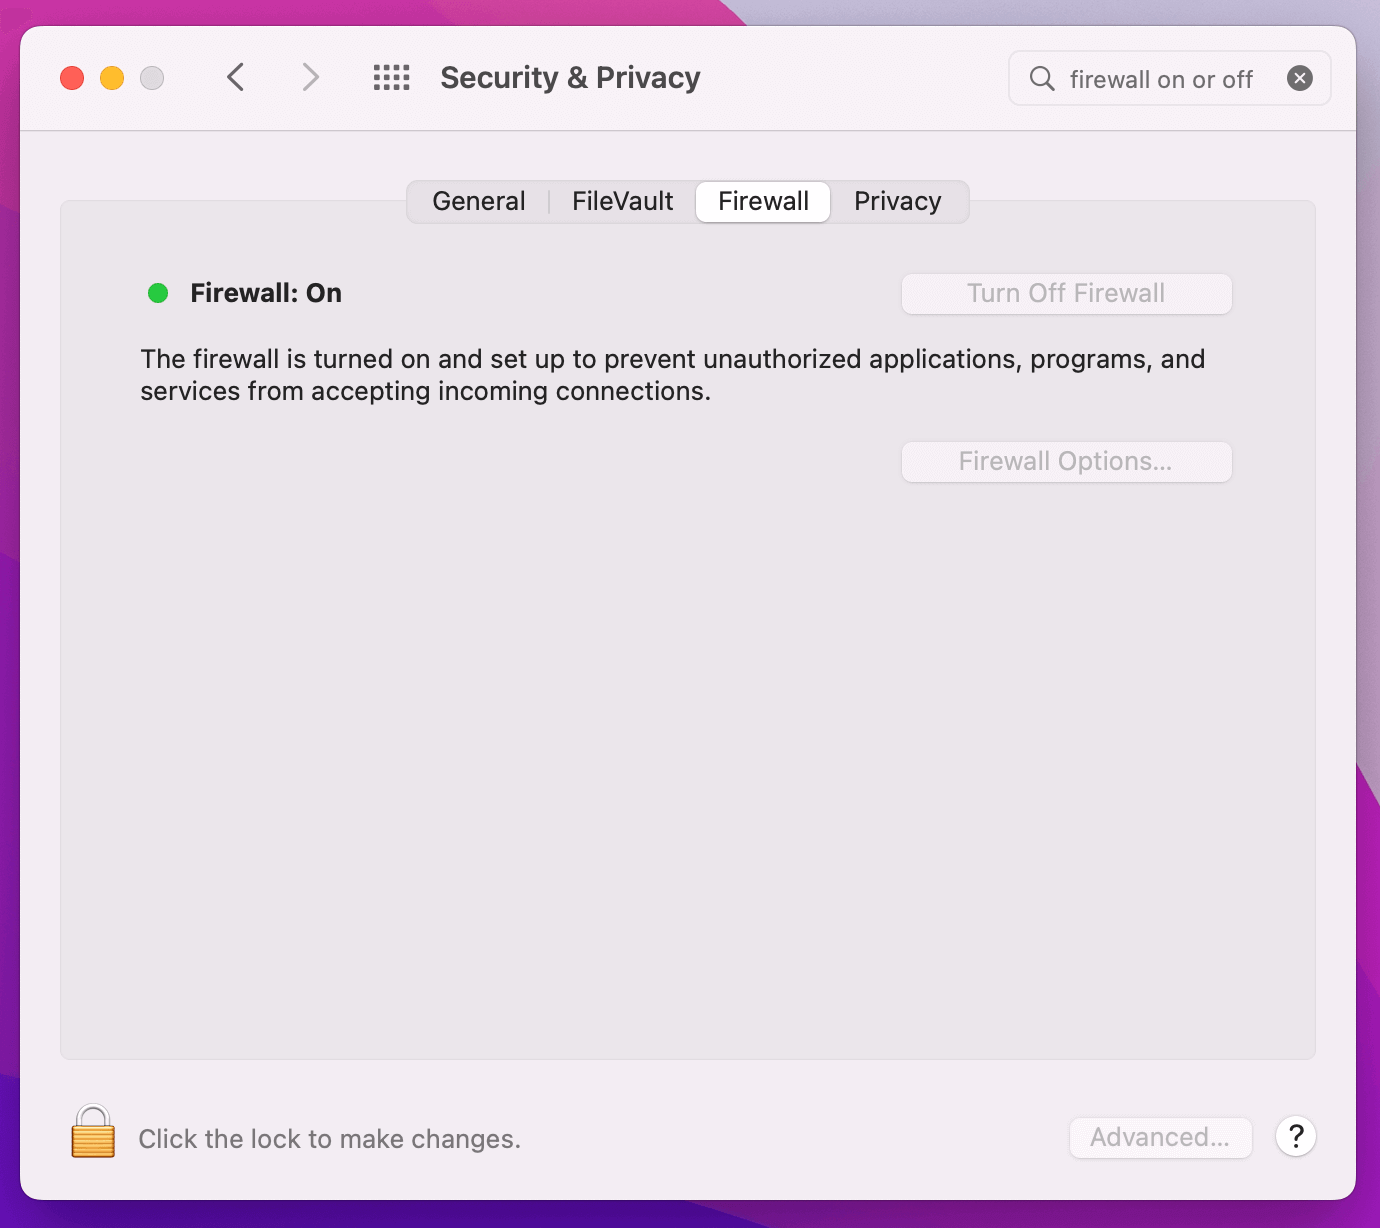
Task: Open the FileVault tab
Action: pos(622,201)
